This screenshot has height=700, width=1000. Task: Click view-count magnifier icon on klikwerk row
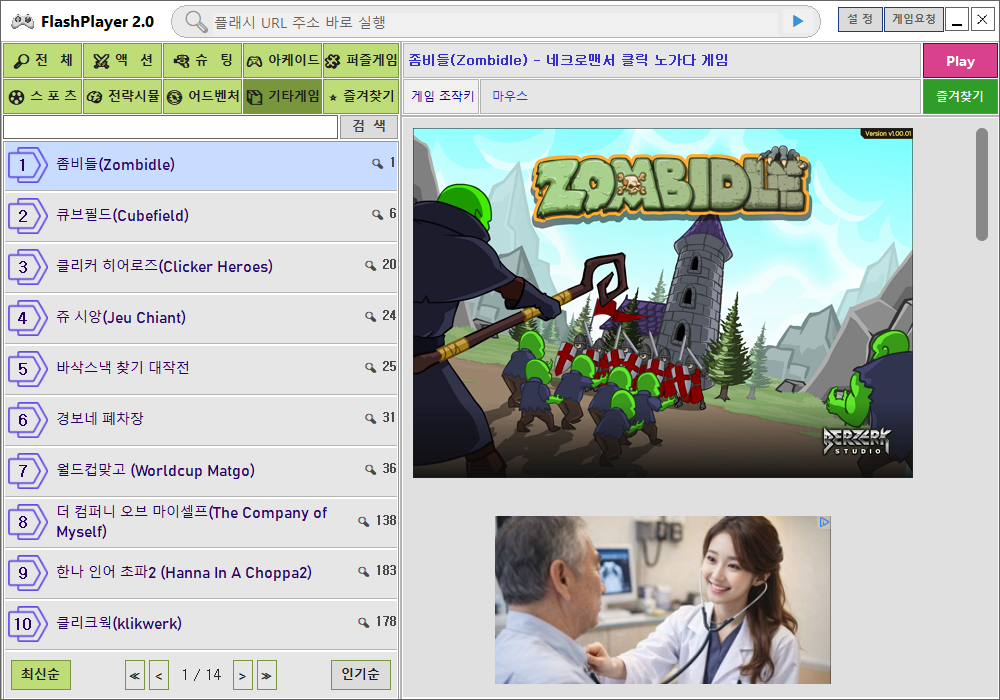pyautogui.click(x=364, y=622)
